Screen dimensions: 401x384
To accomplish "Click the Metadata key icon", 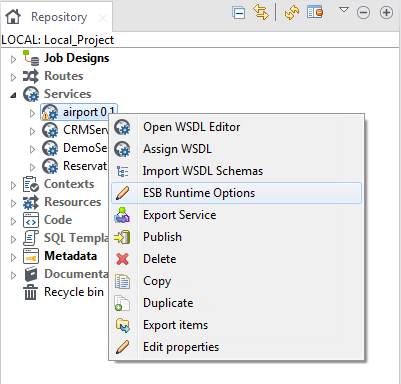I will pos(31,256).
